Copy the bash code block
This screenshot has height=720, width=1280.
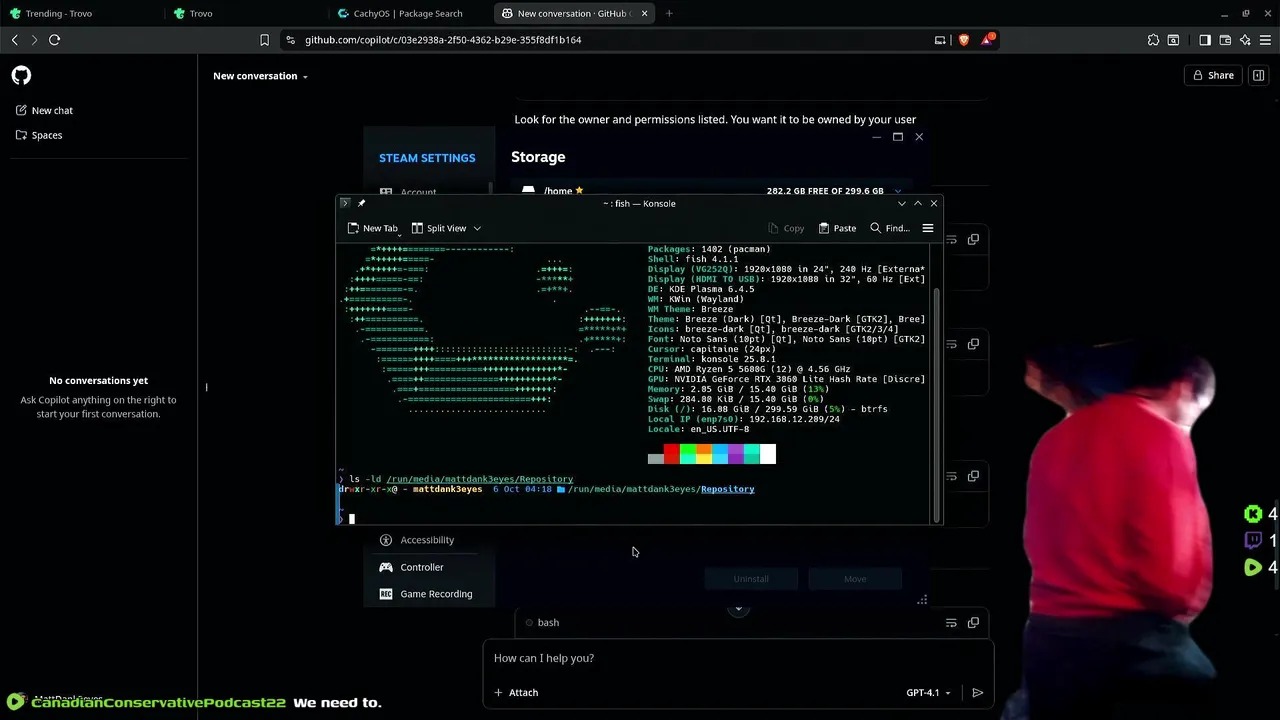(973, 622)
